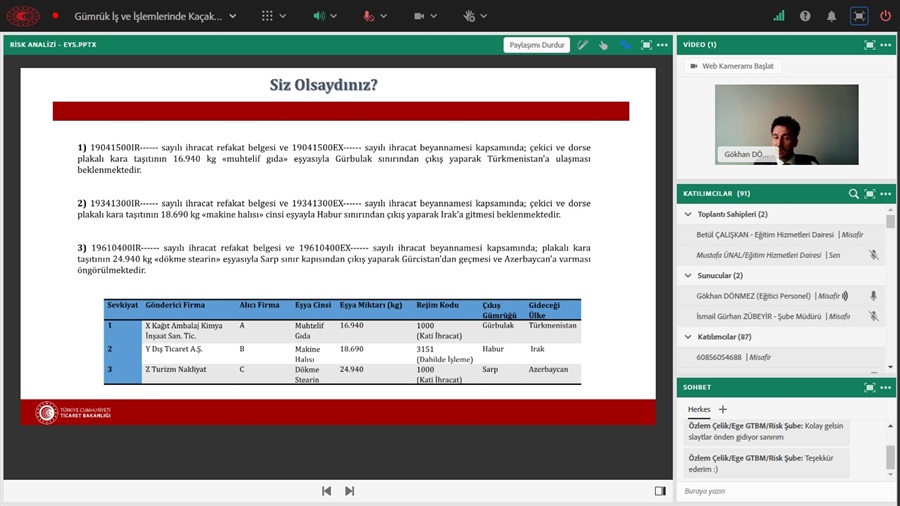900x506 pixels.
Task: Expand the Katılımcılar (87) group
Action: 687,337
